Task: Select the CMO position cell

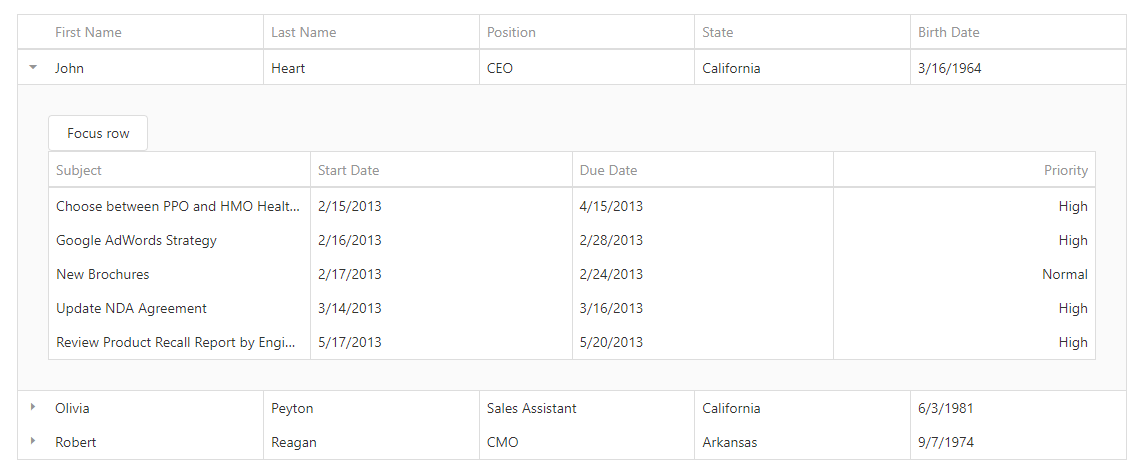Action: (502, 442)
